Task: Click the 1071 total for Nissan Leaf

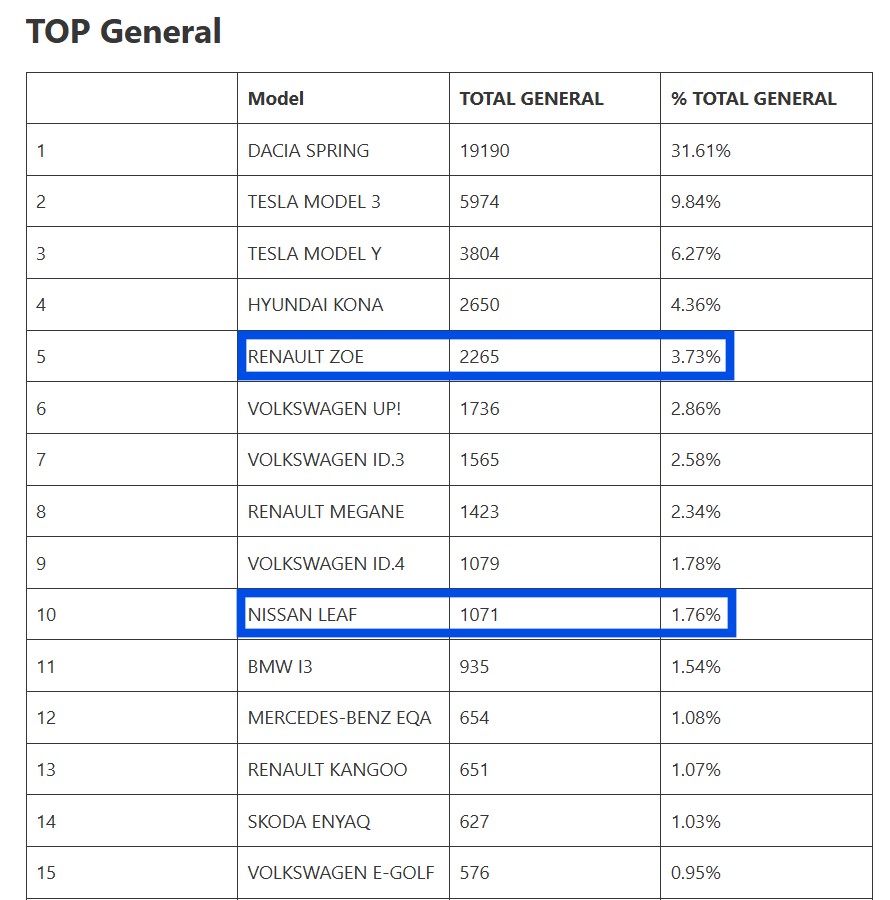Action: 479,615
